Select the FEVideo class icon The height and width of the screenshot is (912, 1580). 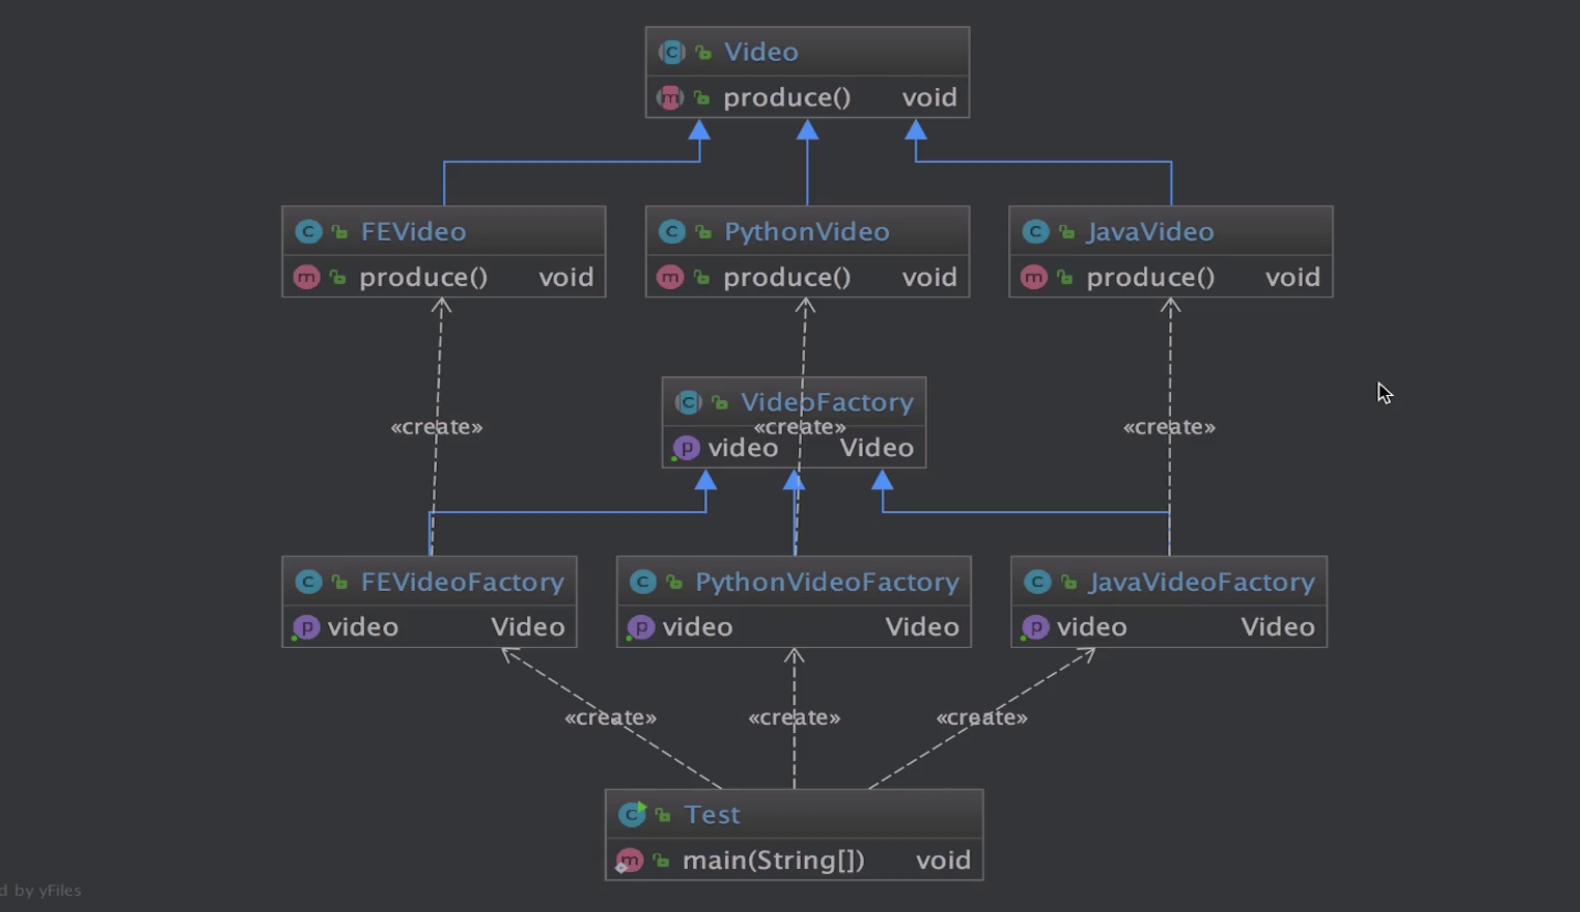click(x=308, y=232)
